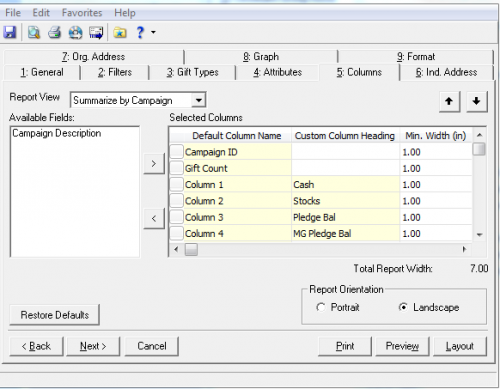Select the Column 4 row selector
Viewport: 500px width, 389px height.
177,233
